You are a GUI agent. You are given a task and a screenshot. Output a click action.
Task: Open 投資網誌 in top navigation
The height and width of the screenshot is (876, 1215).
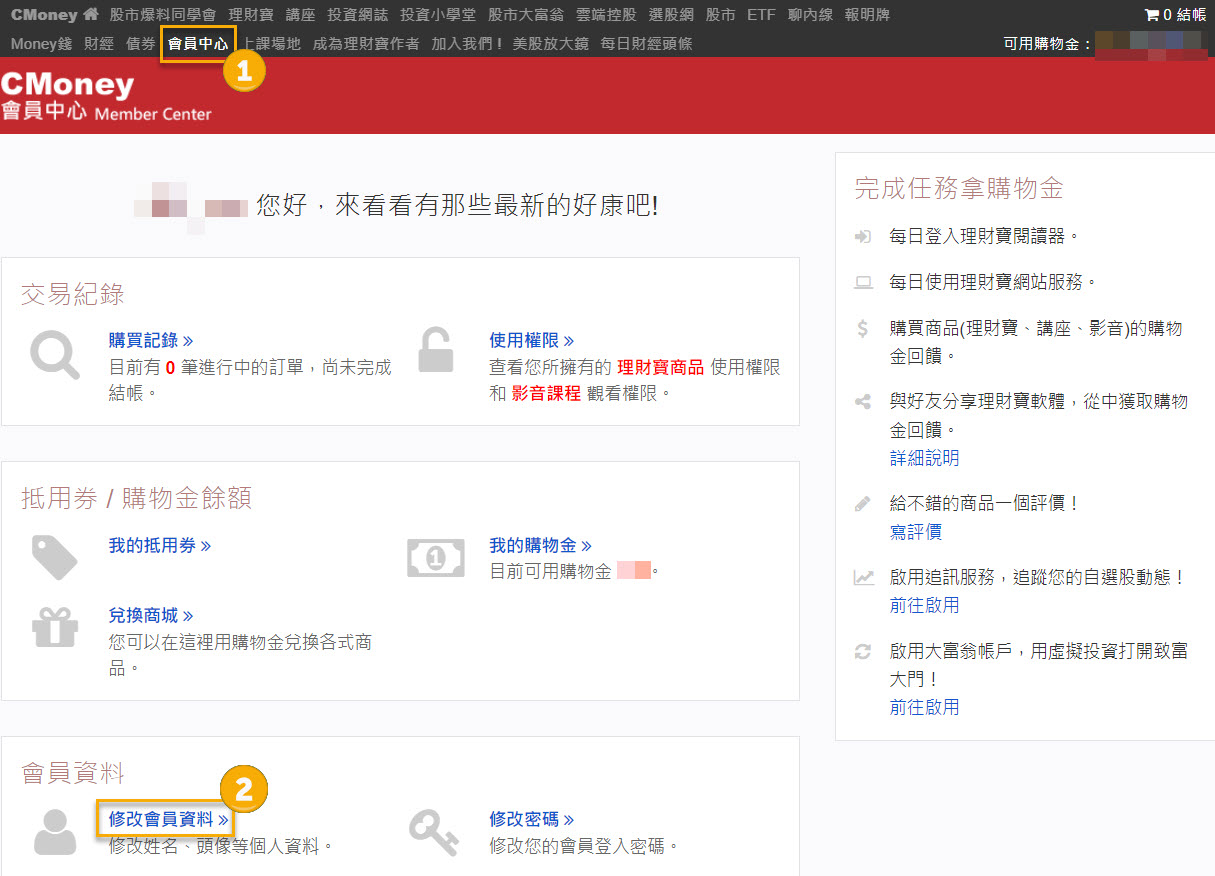[357, 15]
